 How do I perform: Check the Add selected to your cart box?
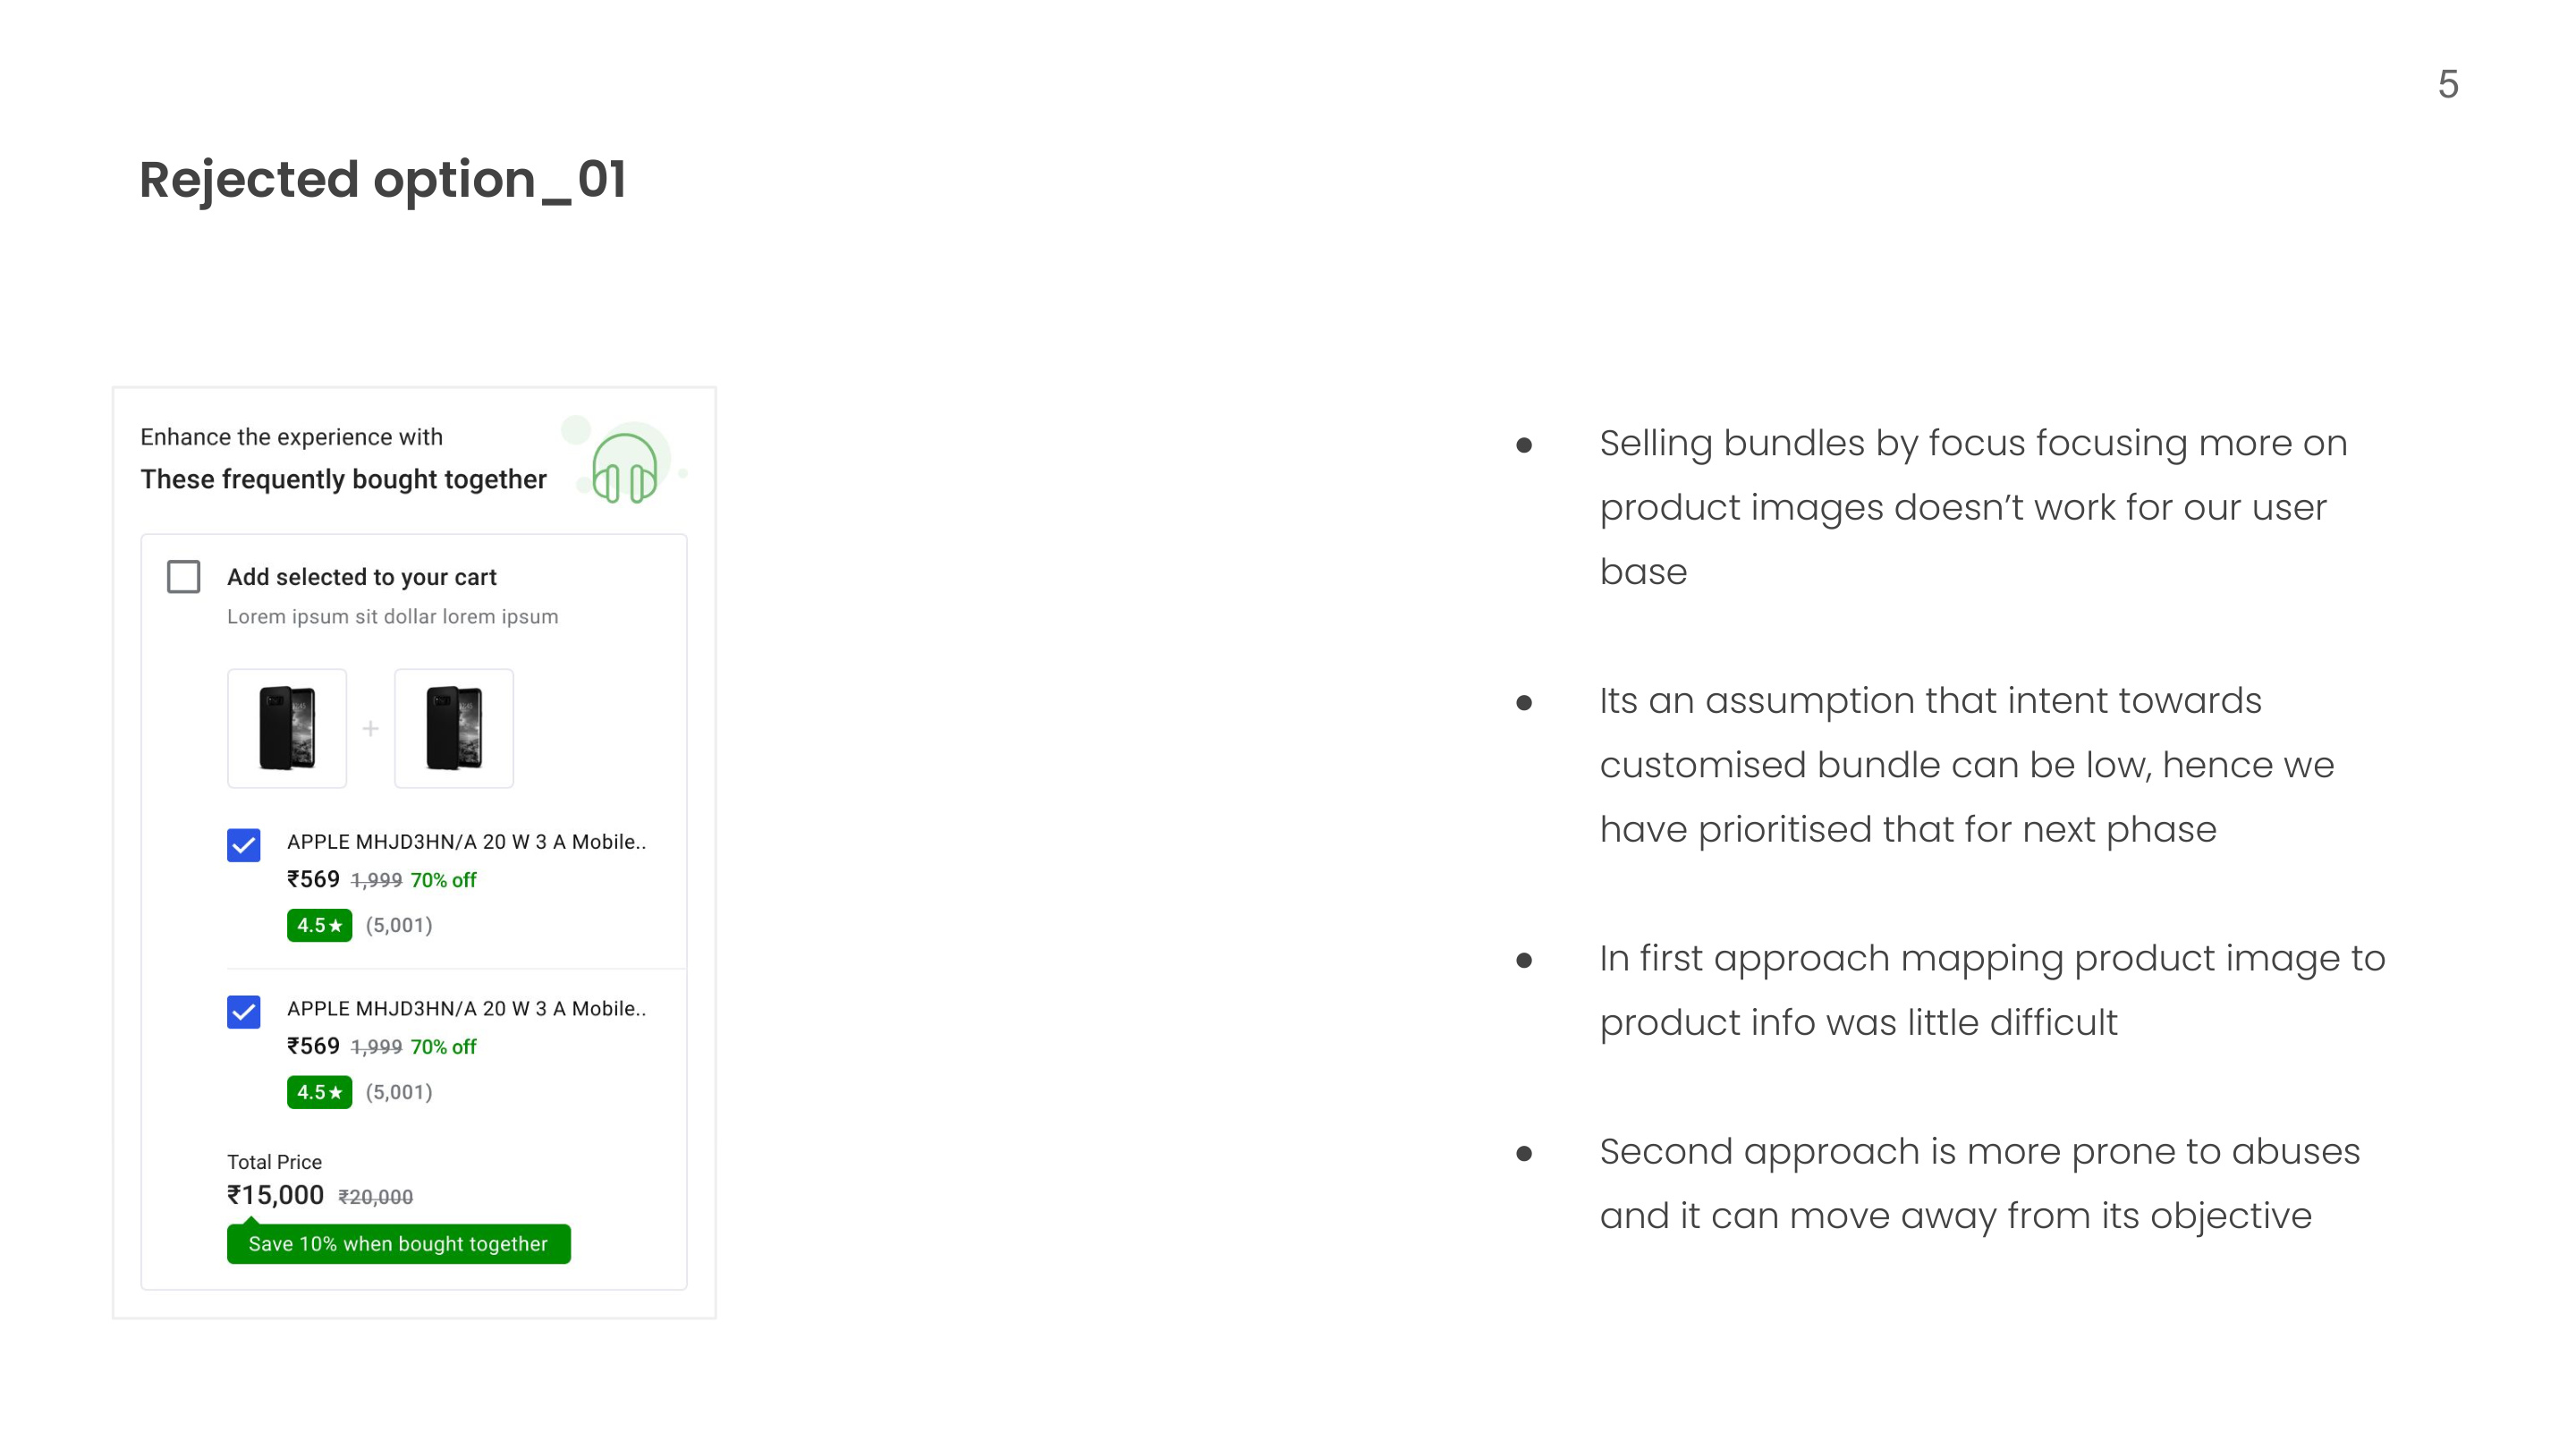[183, 577]
